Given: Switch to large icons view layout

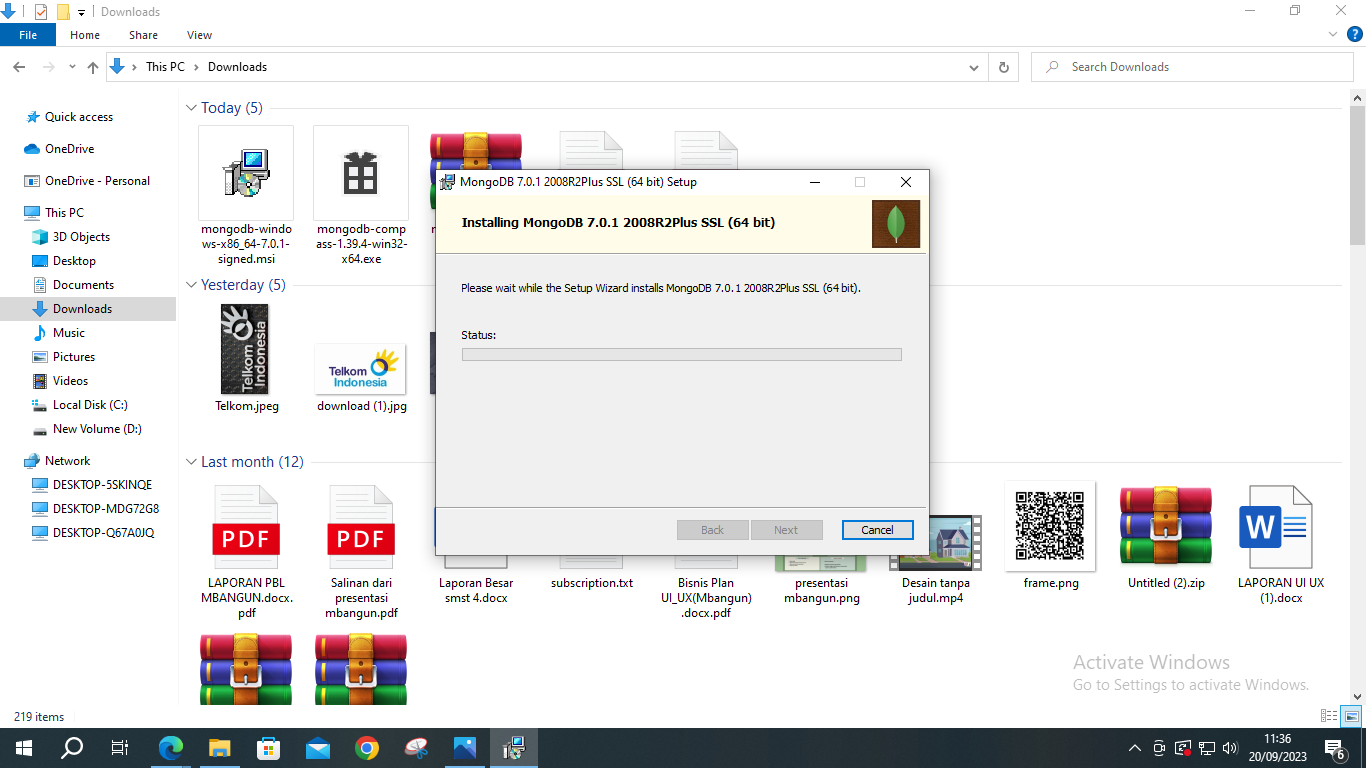Looking at the screenshot, I should 1351,716.
